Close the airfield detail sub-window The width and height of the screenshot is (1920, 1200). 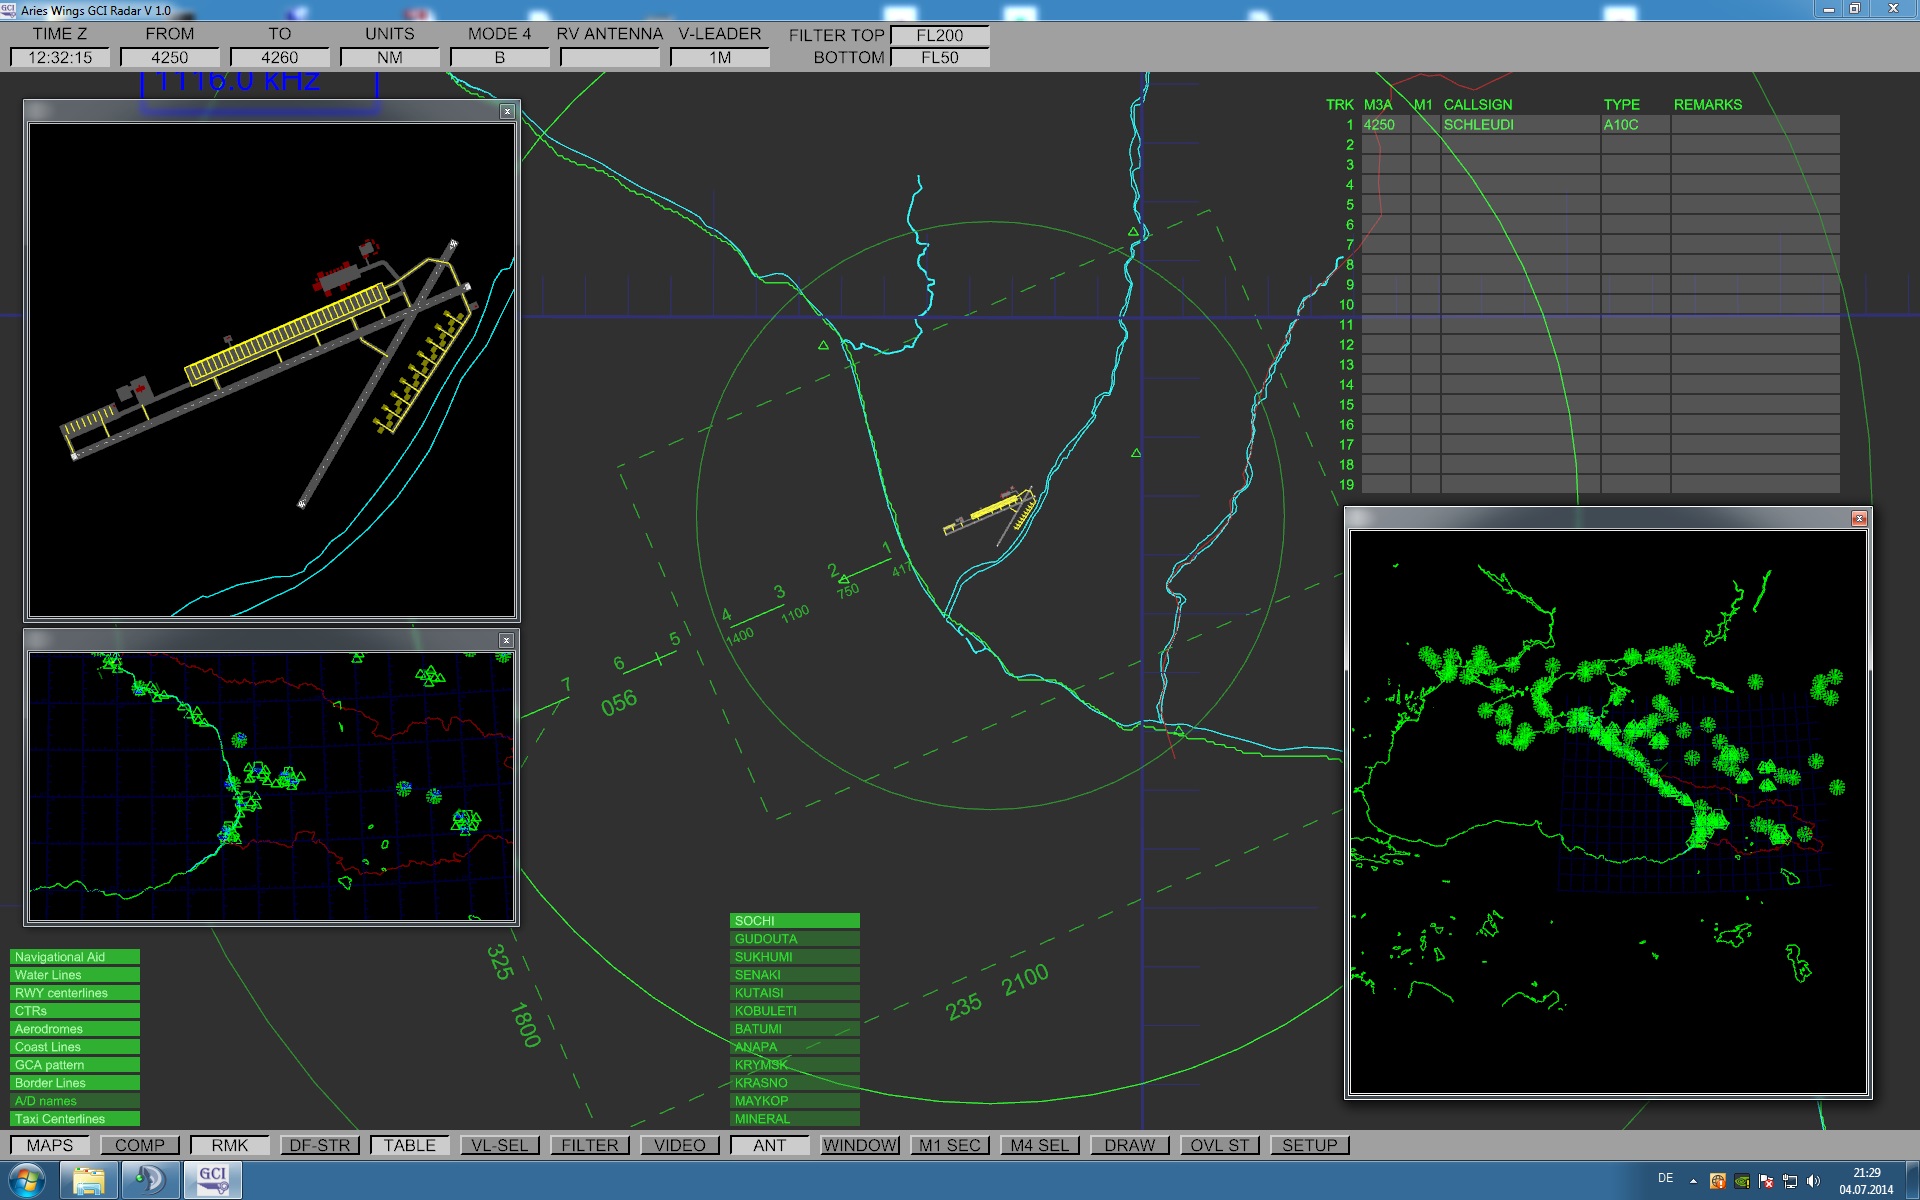pyautogui.click(x=507, y=111)
